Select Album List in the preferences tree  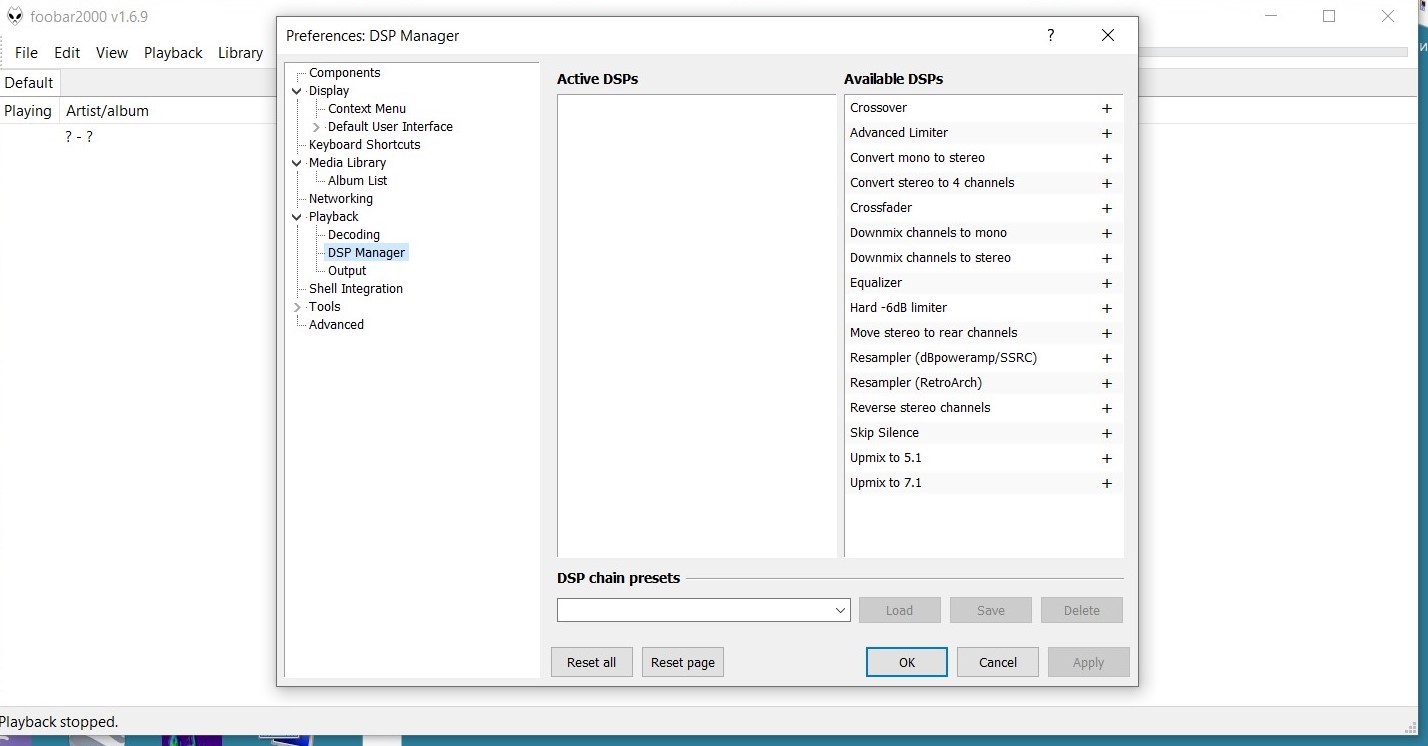[x=358, y=181]
